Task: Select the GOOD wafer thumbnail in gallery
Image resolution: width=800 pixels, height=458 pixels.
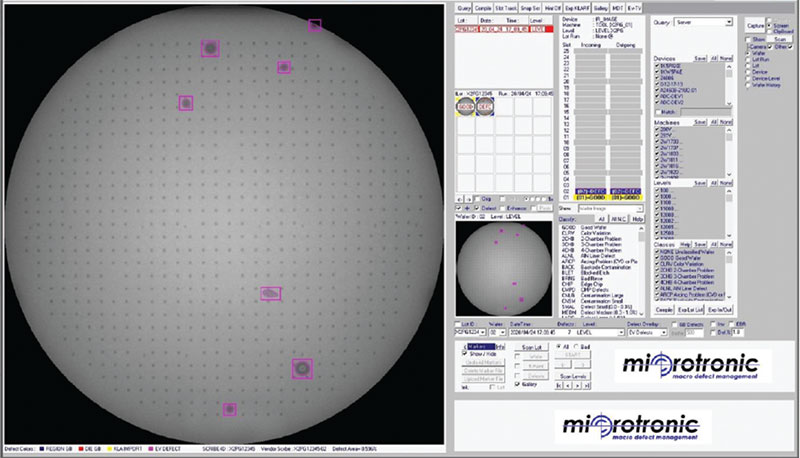Action: [x=465, y=107]
